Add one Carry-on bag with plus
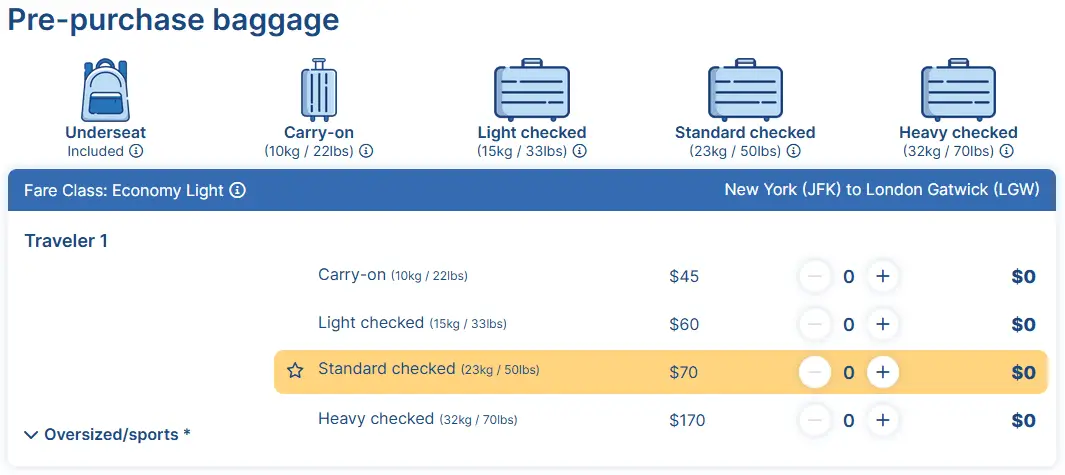The width and height of the screenshot is (1065, 475). point(882,276)
